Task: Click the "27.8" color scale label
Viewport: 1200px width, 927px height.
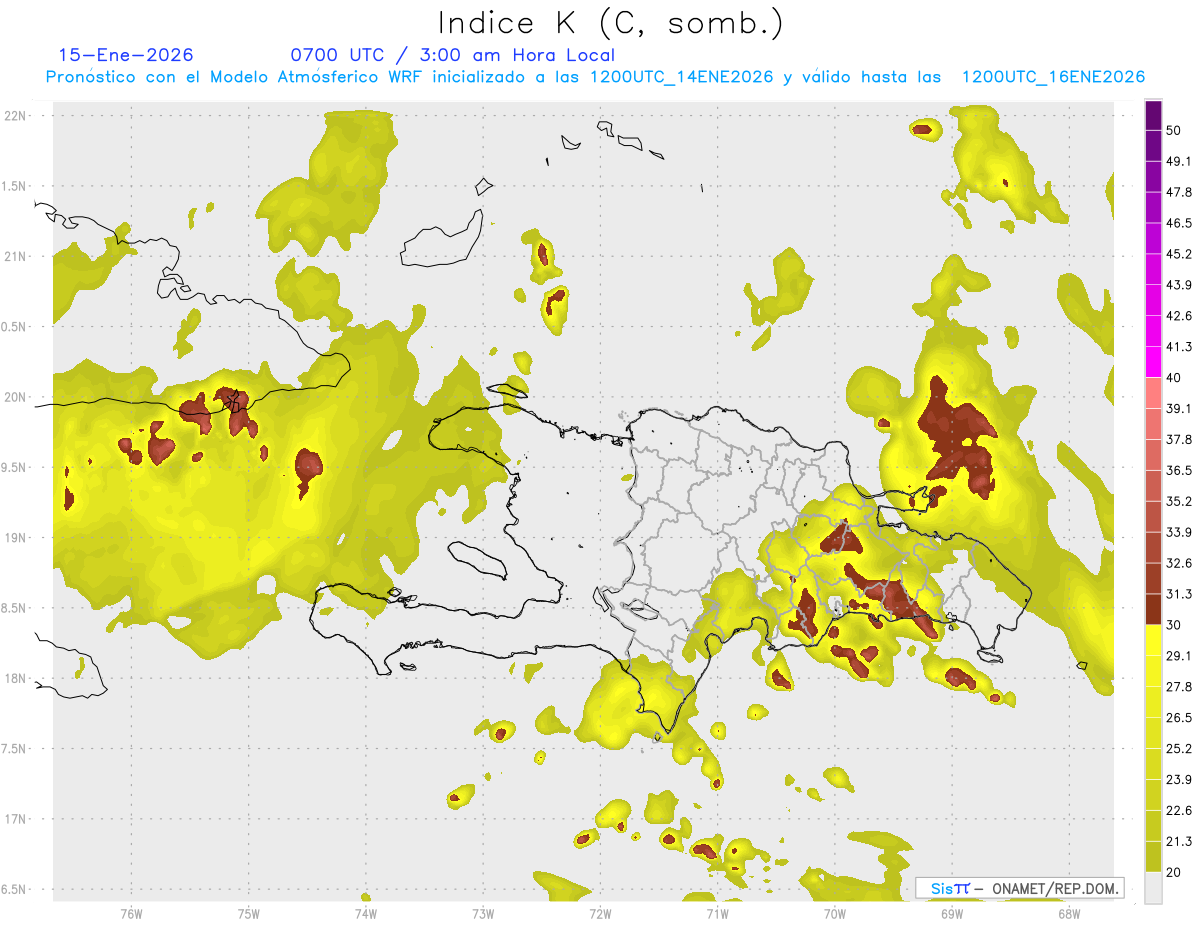Action: [1179, 686]
